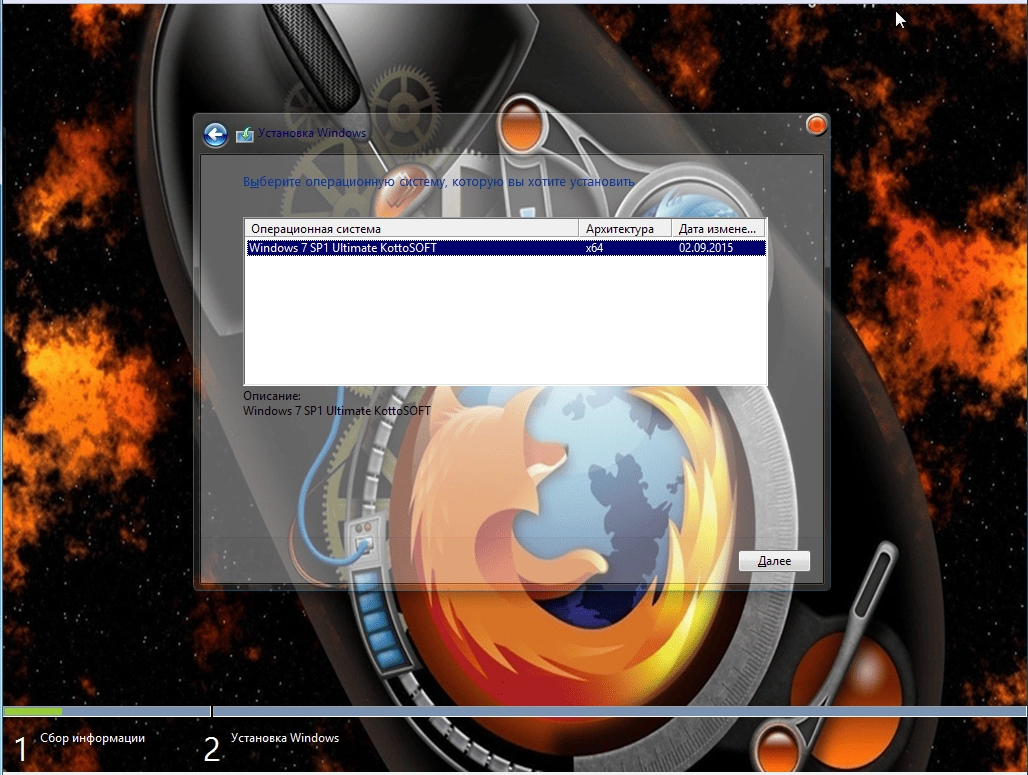Close the setup dialog with orange round button
Image resolution: width=1028 pixels, height=775 pixels.
pos(816,124)
